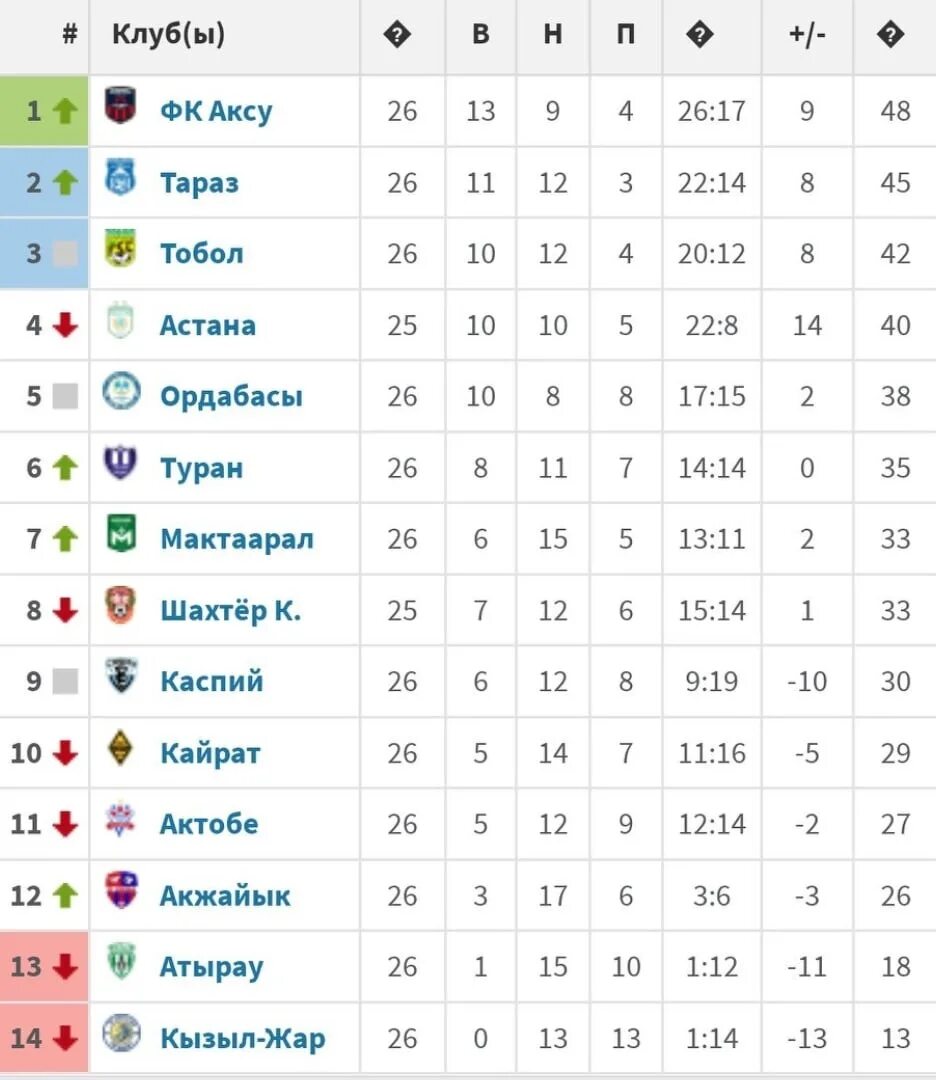
Task: Open the Атырау team link
Action: click(211, 968)
